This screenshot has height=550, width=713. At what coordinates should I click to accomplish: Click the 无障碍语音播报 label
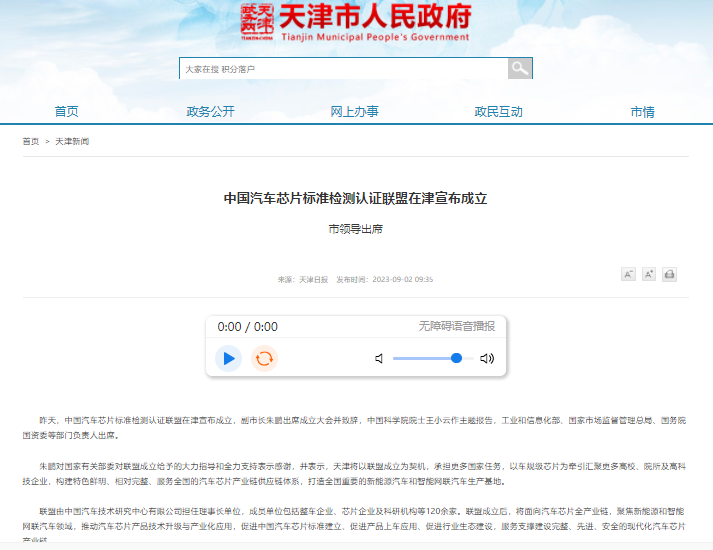tap(457, 326)
